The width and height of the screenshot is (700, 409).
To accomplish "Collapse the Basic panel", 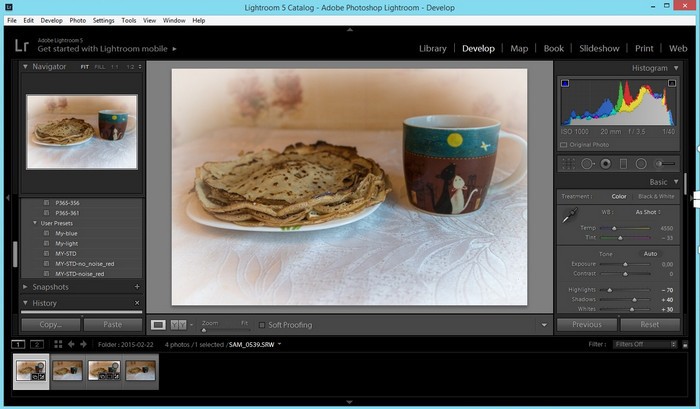I will pos(676,182).
